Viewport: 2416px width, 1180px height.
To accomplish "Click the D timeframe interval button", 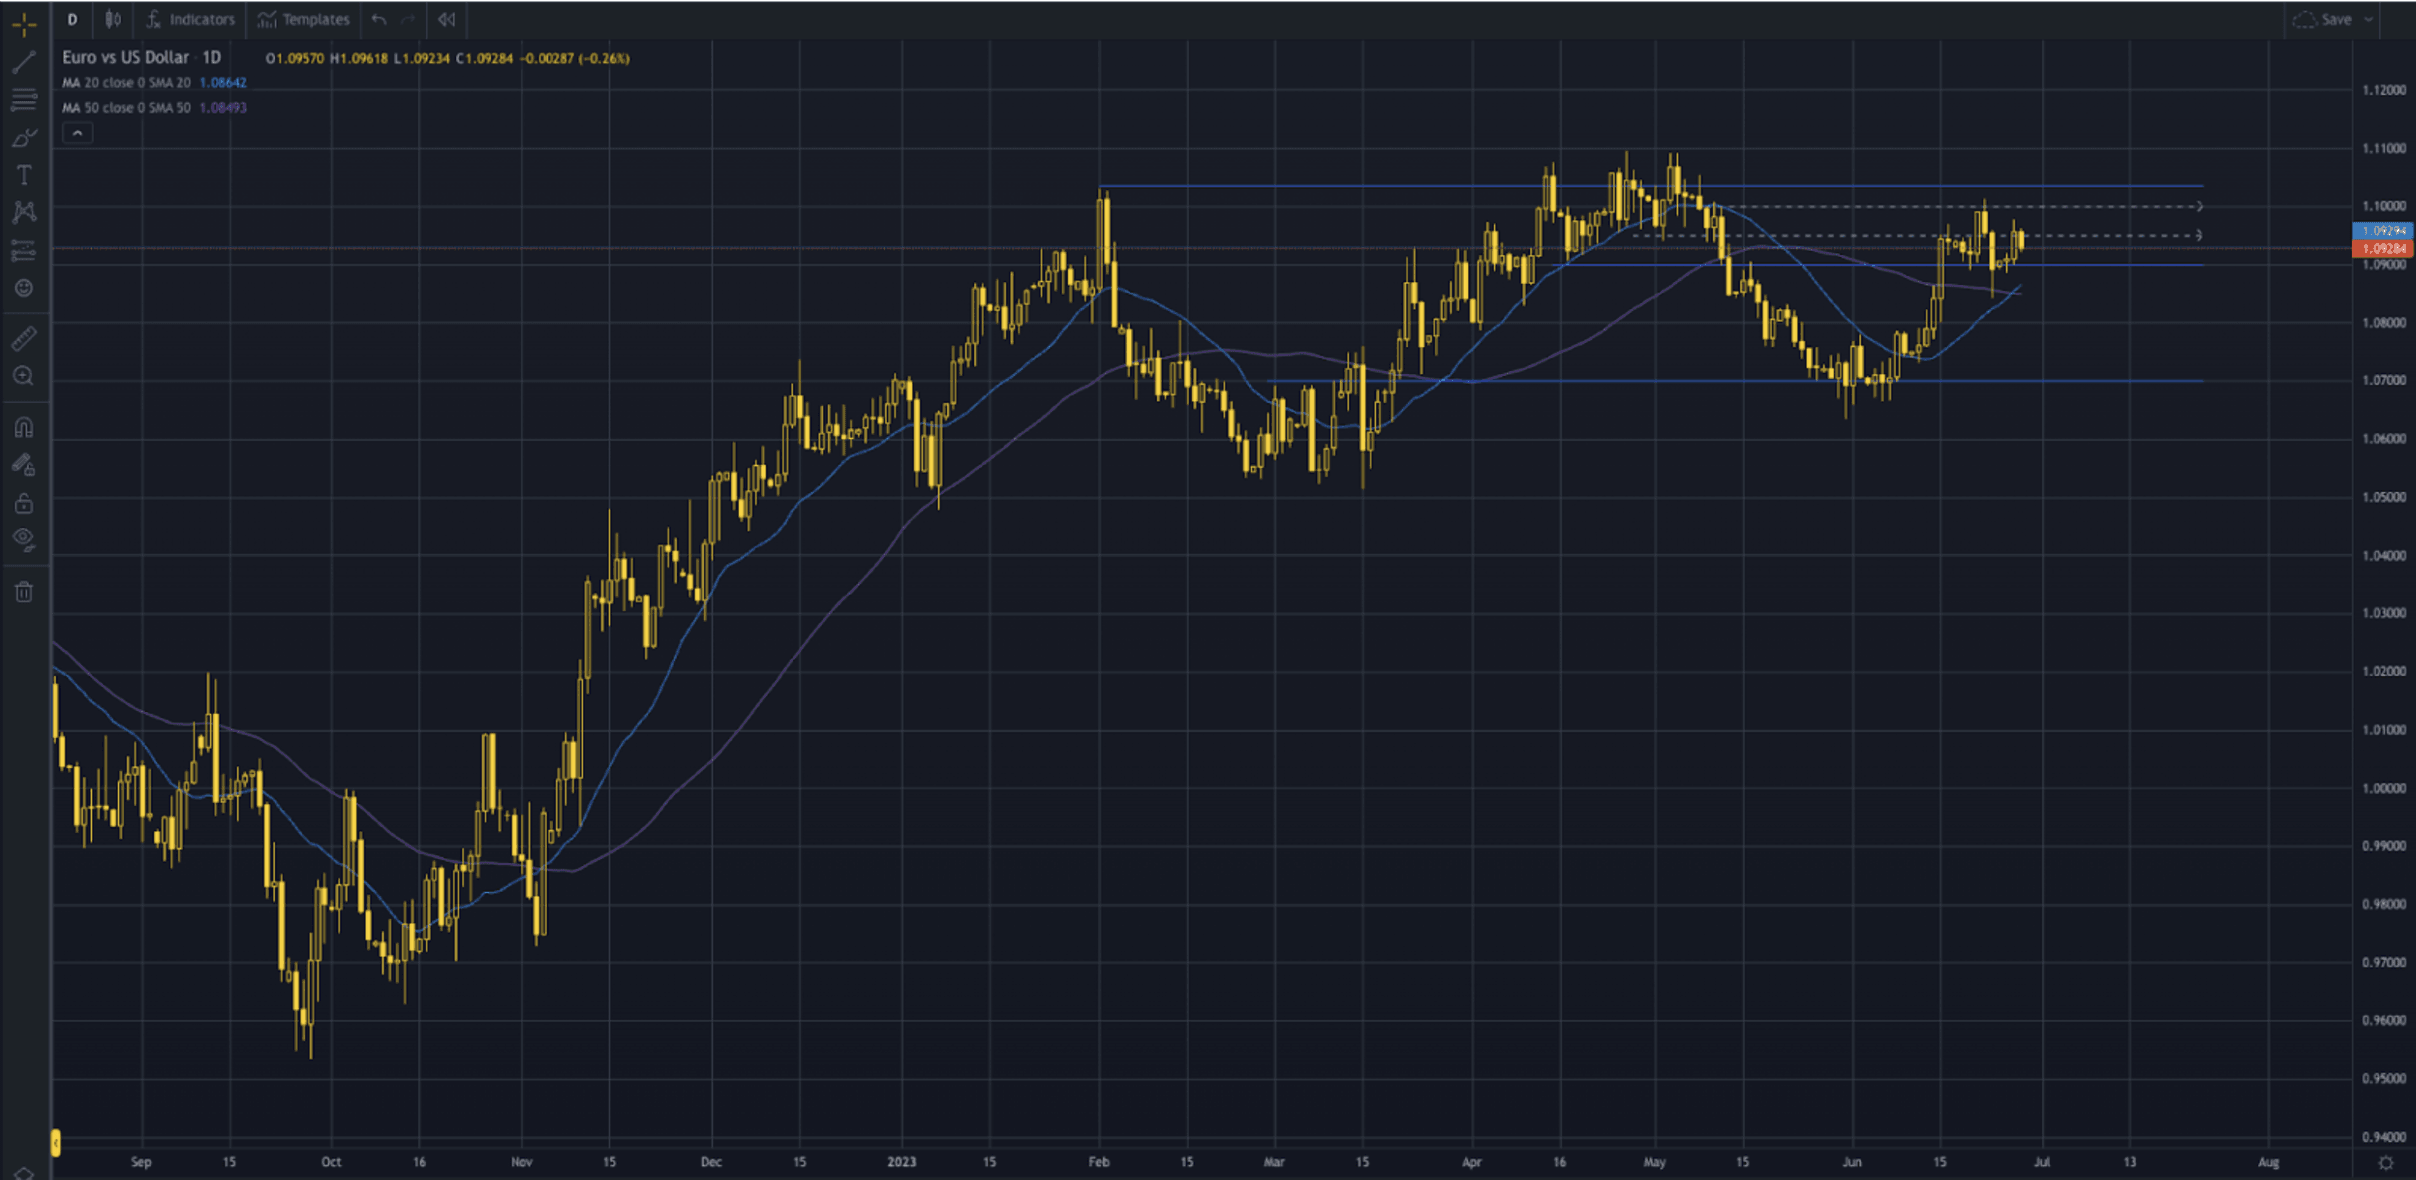I will point(72,19).
